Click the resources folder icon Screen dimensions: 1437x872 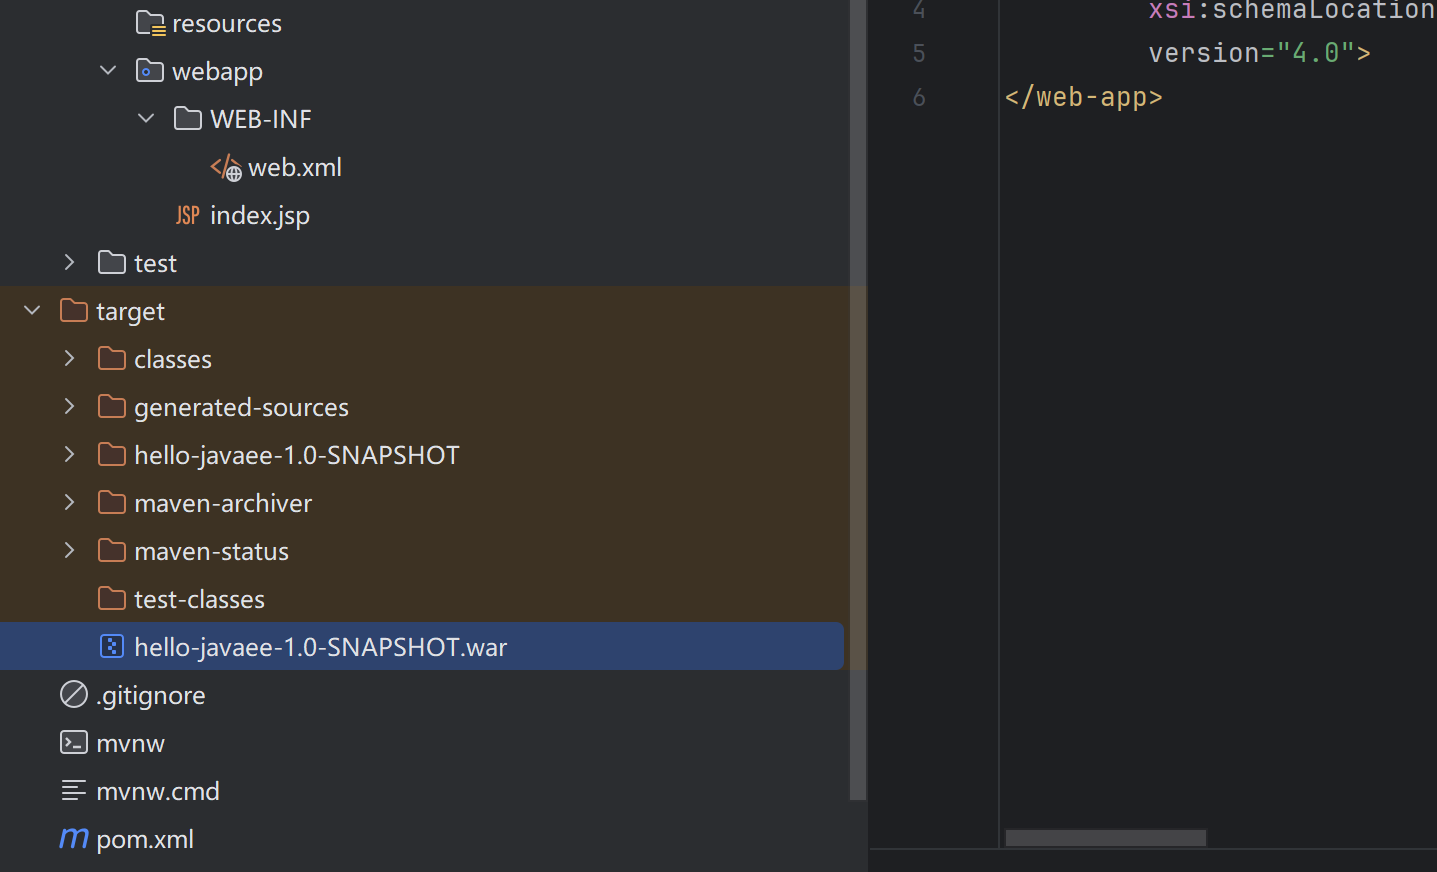pos(150,23)
